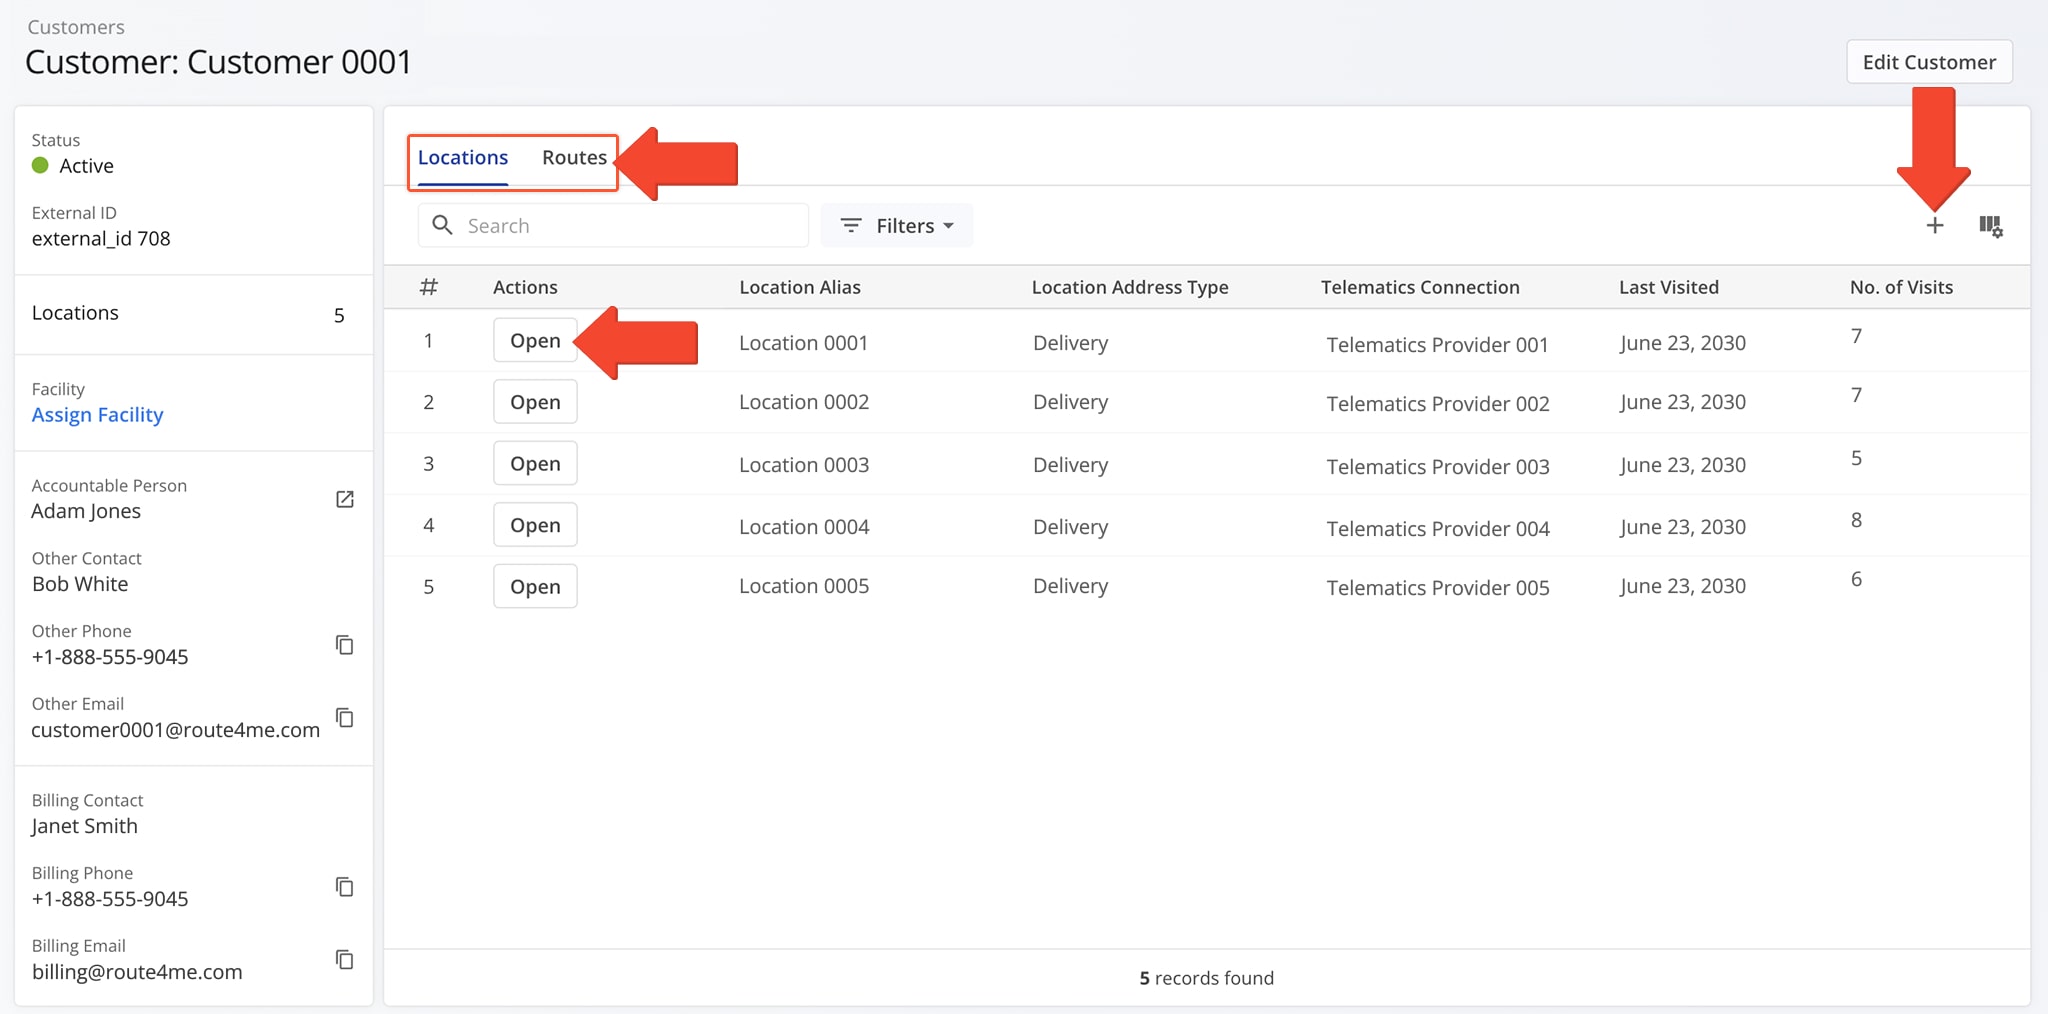Copy the Other Email using its copy icon
Screen dimensions: 2048x1014
pyautogui.click(x=344, y=718)
